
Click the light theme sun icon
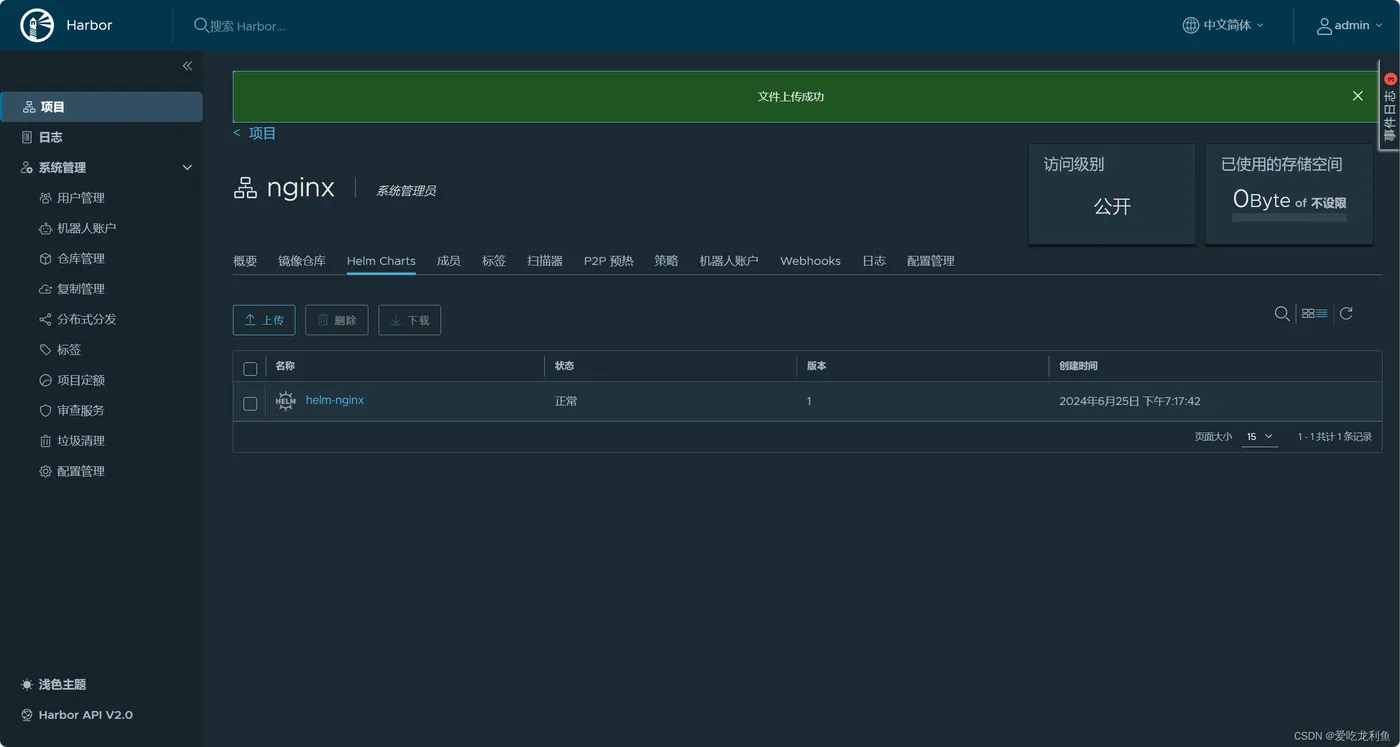[x=27, y=685]
